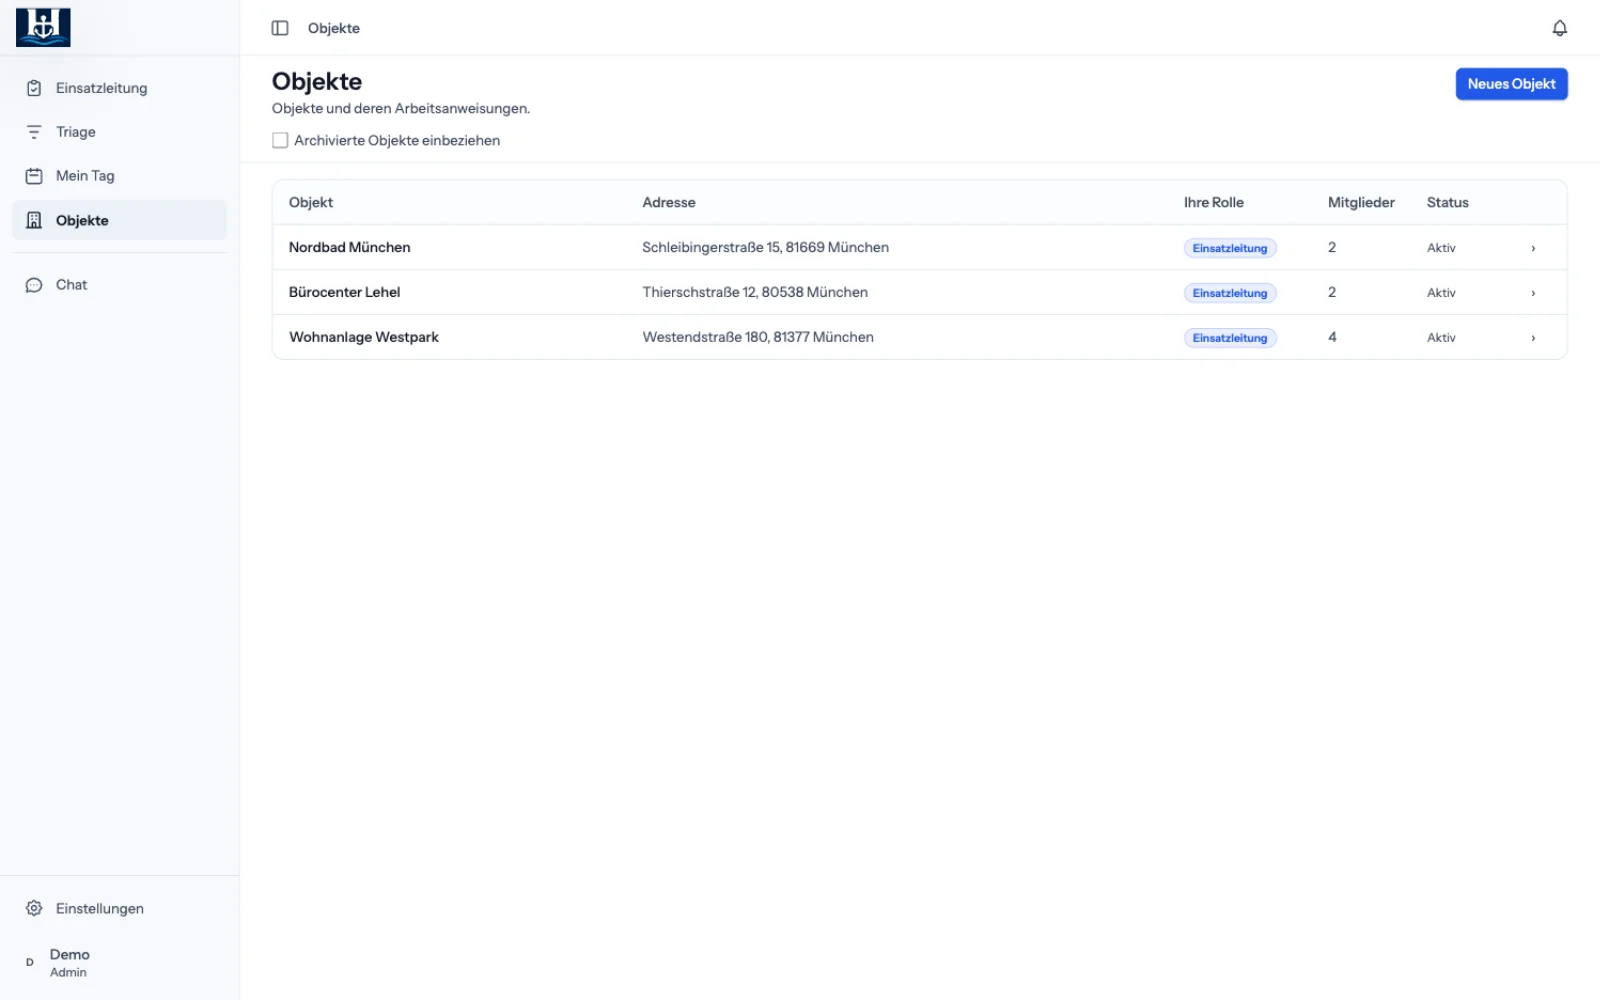This screenshot has height=1000, width=1600.
Task: Click member count 4 for Wohnanlage Westpark
Action: pyautogui.click(x=1332, y=337)
